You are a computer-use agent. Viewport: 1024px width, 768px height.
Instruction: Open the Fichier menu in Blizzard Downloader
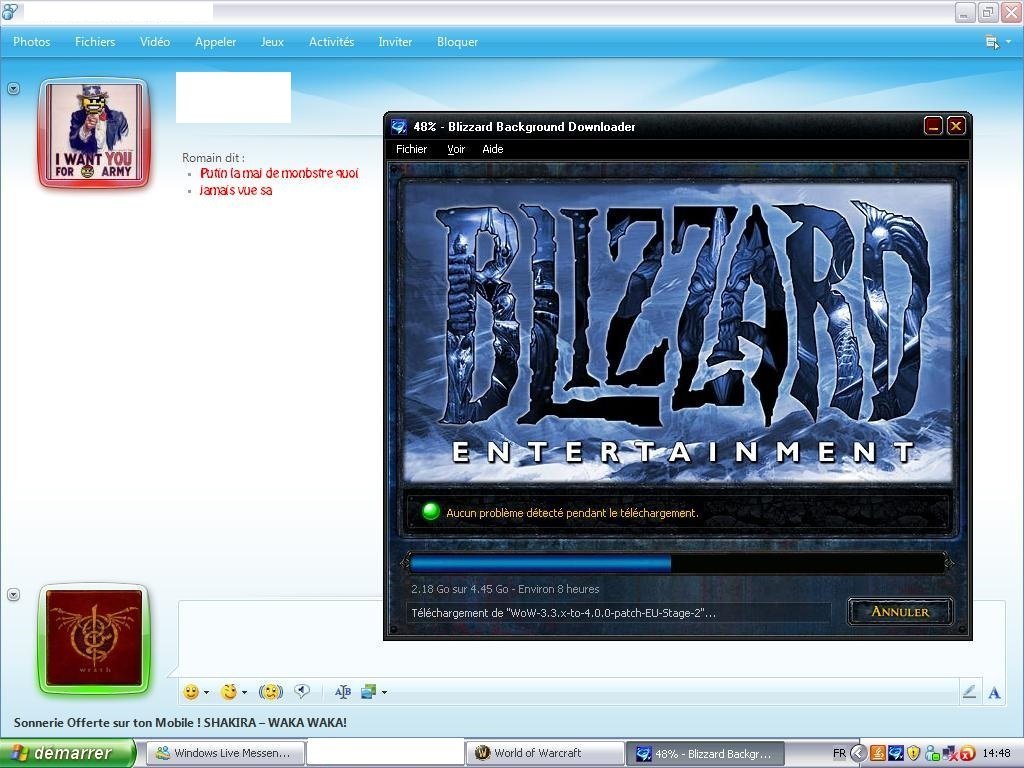411,149
